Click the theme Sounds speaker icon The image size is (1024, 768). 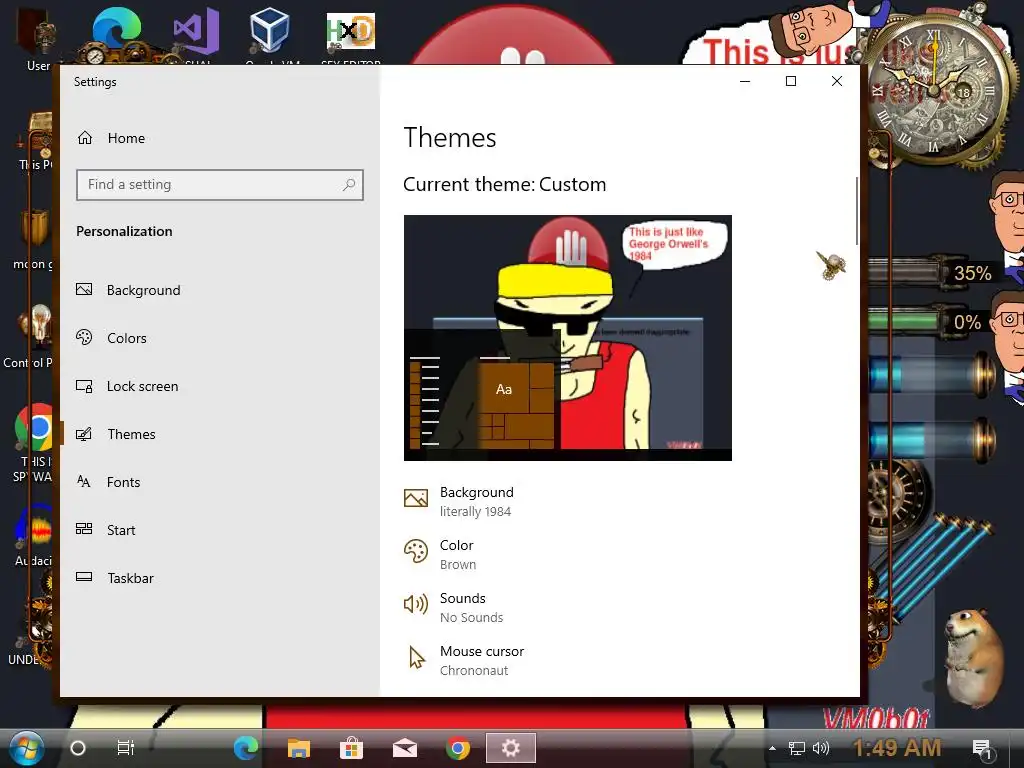coord(416,605)
